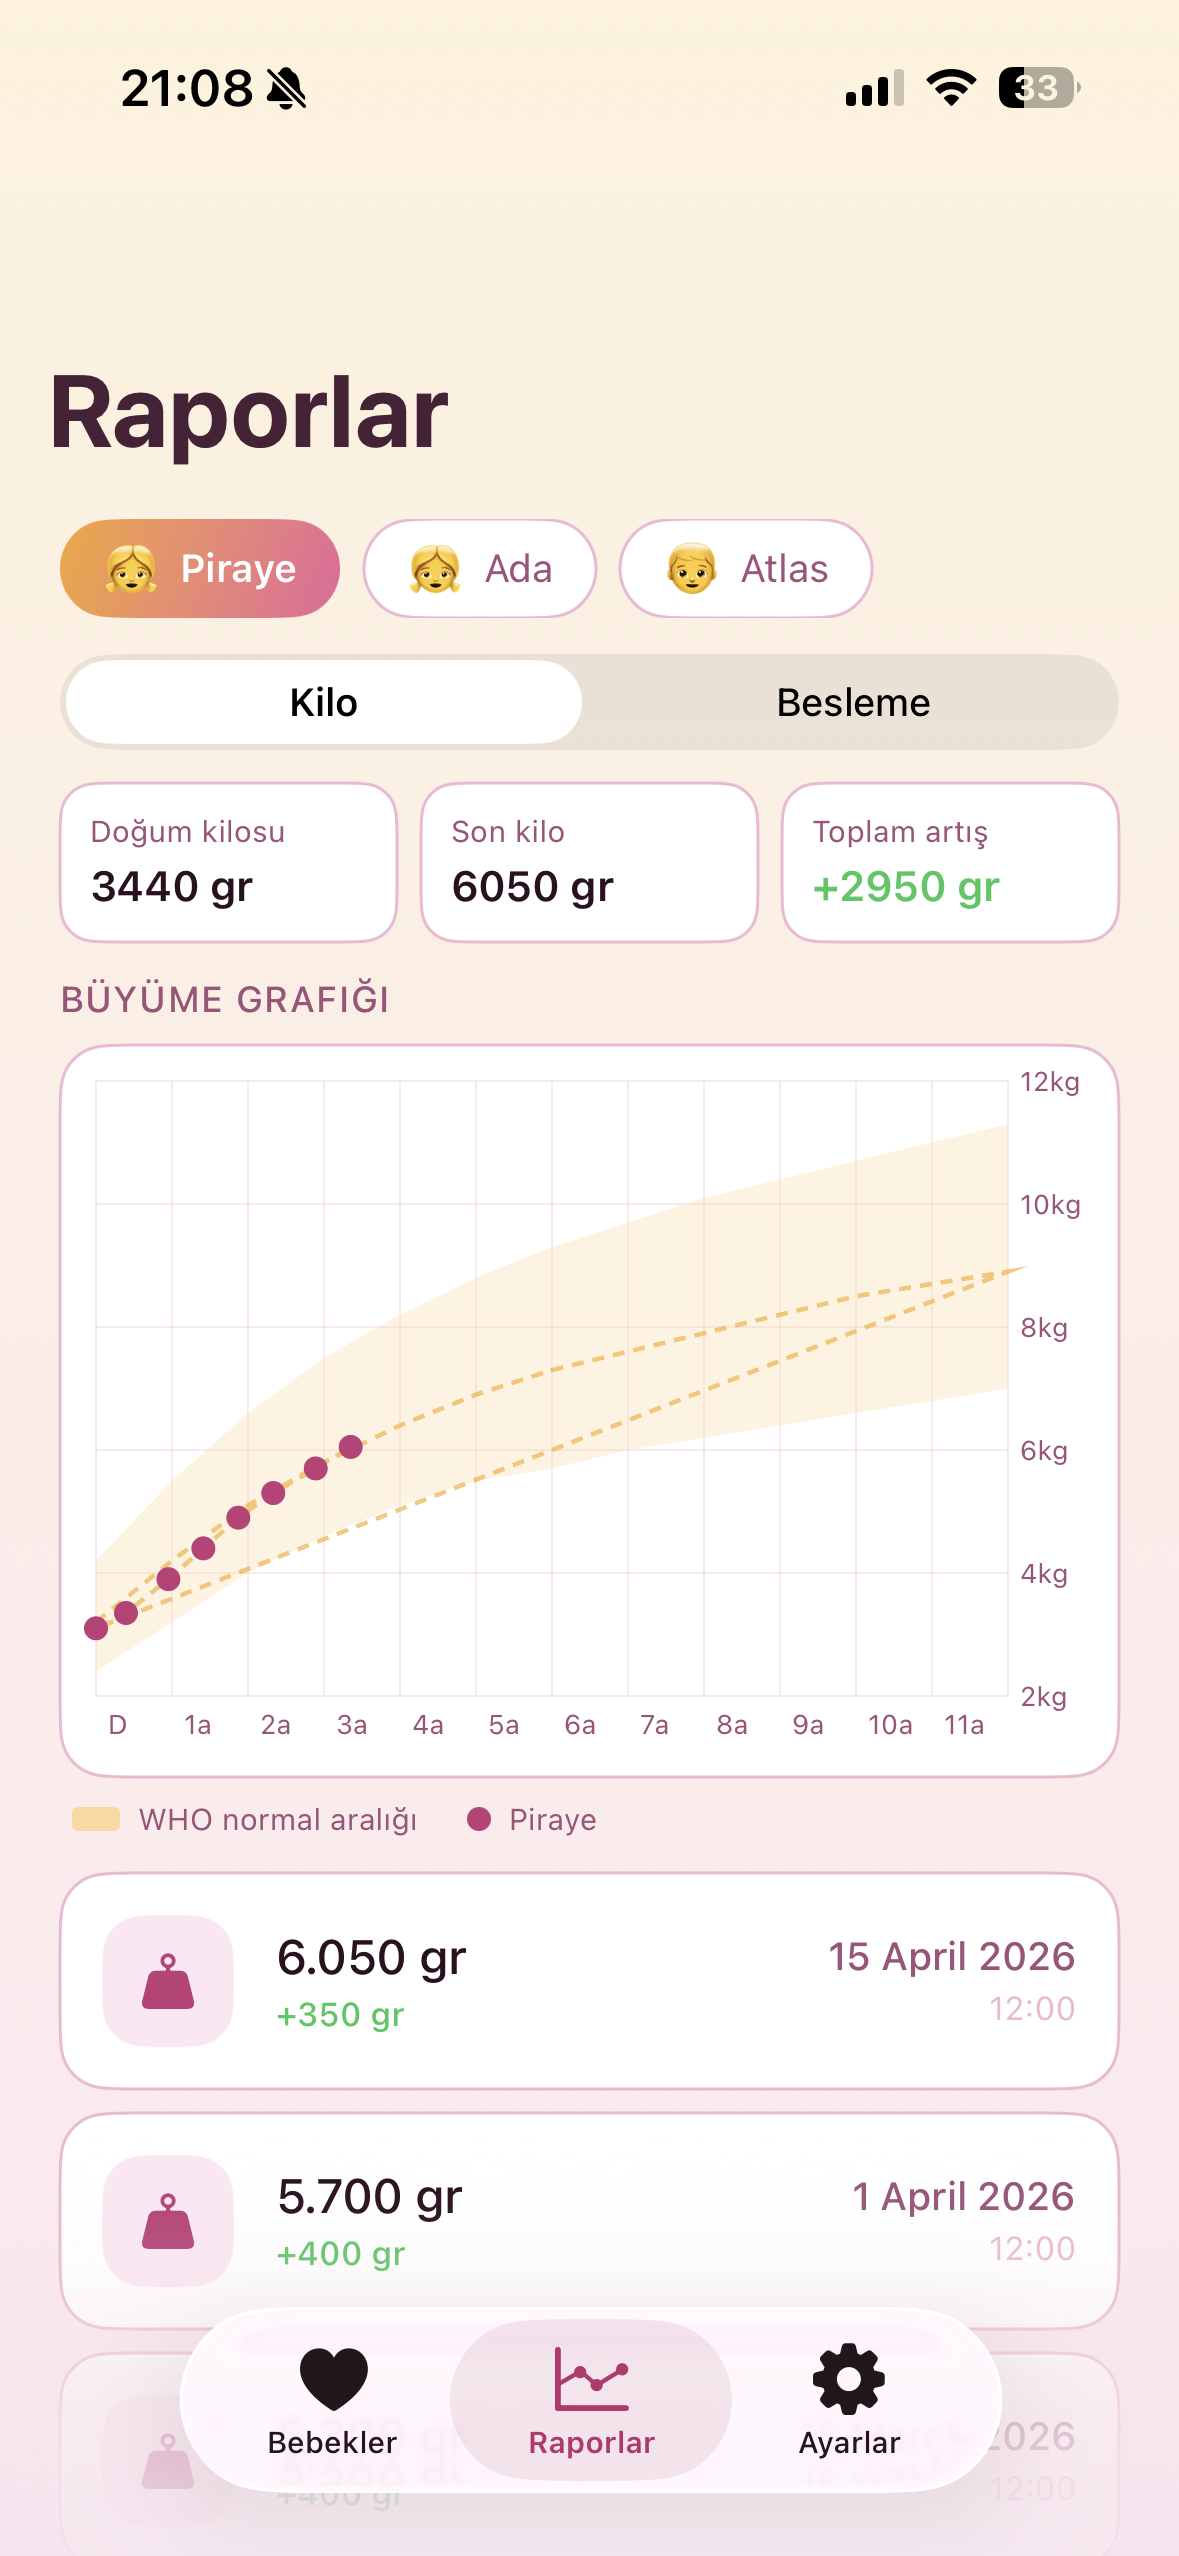Viewport: 1179px width, 2556px height.
Task: Tap the latest data point on growth chart
Action: coord(351,1447)
